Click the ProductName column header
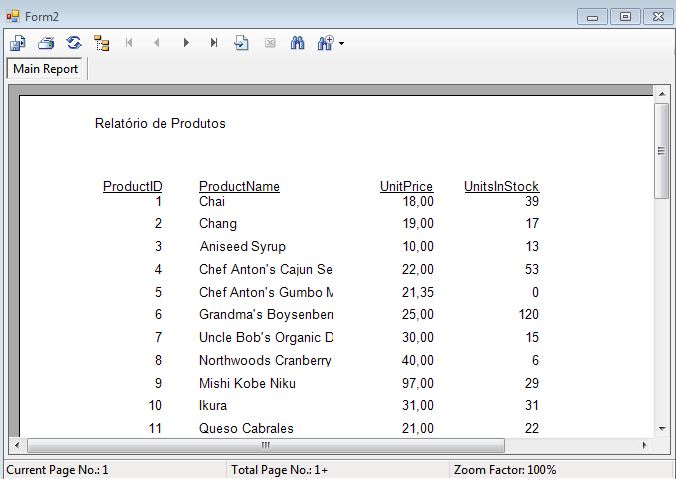Viewport: 676px width, 479px height. (x=239, y=187)
